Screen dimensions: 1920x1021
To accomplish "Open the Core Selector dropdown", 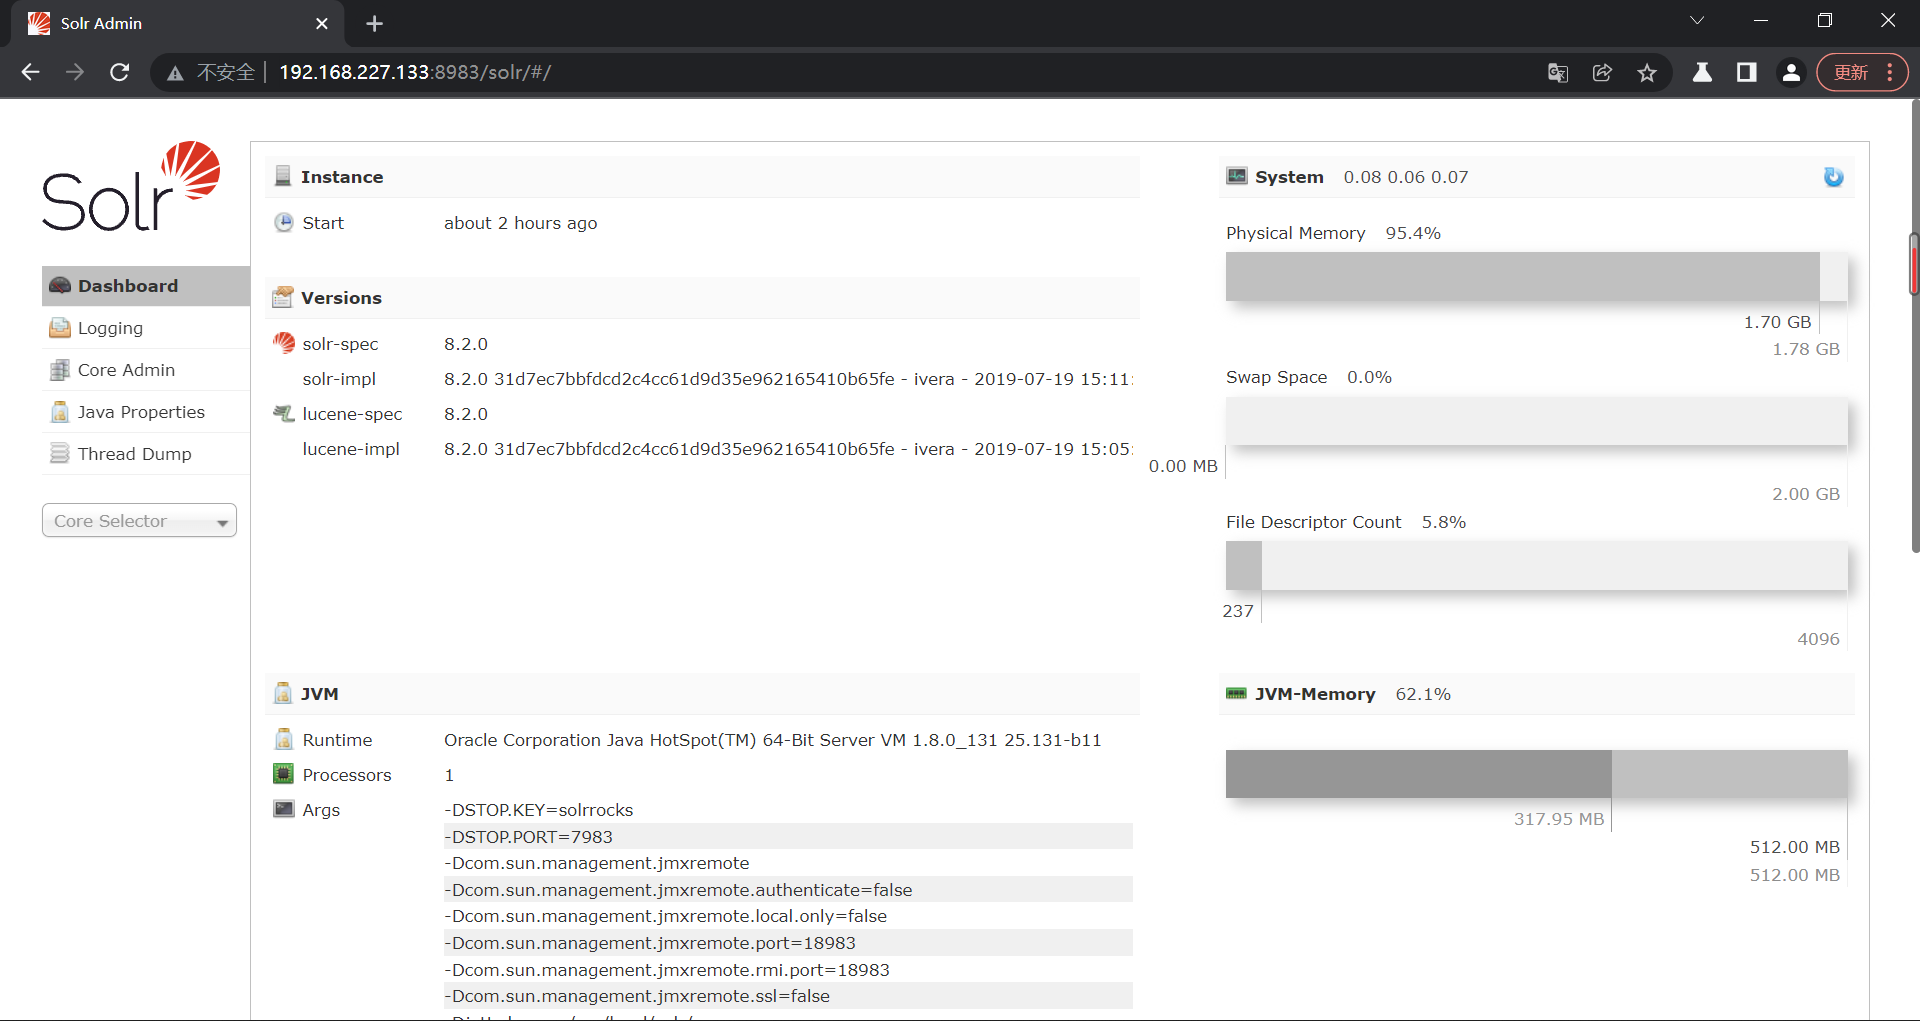I will pos(139,521).
